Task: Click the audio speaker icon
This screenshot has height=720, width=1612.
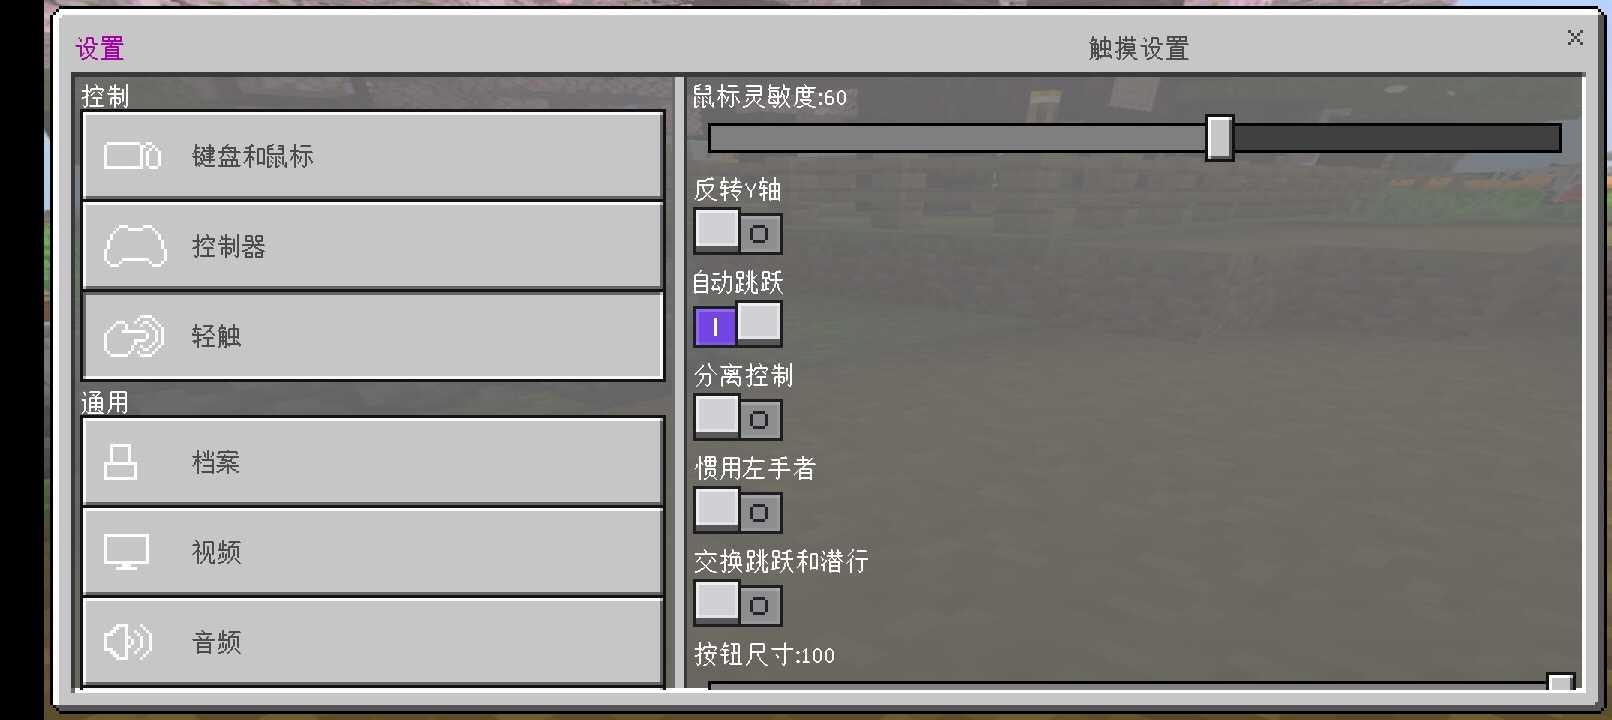Action: [128, 642]
